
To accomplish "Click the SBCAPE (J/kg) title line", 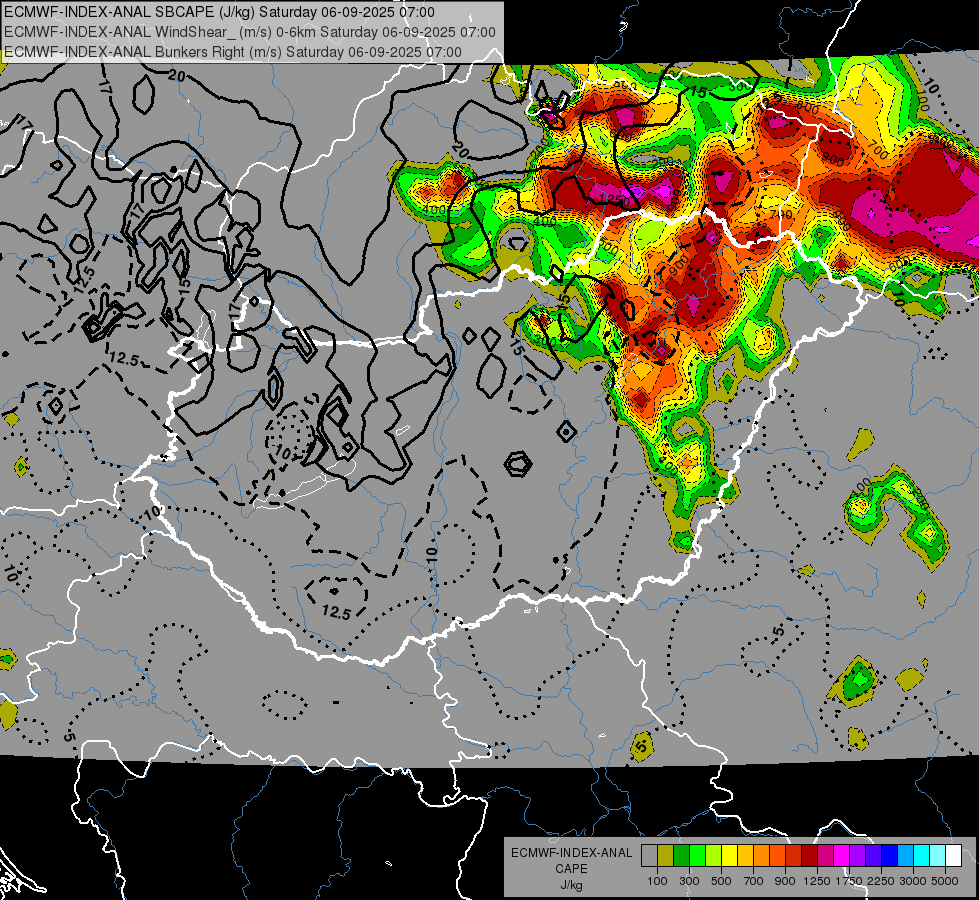I will coord(219,12).
